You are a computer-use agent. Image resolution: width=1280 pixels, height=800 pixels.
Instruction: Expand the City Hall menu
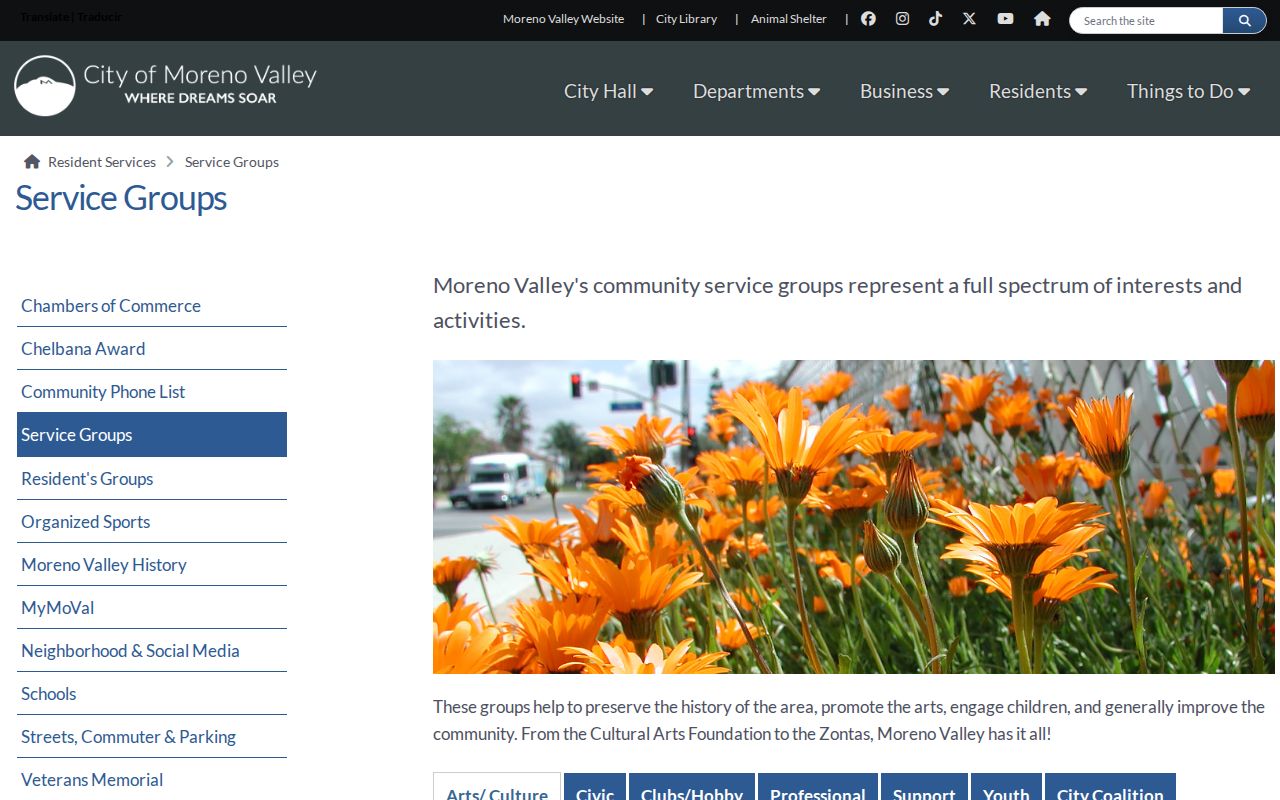(608, 91)
